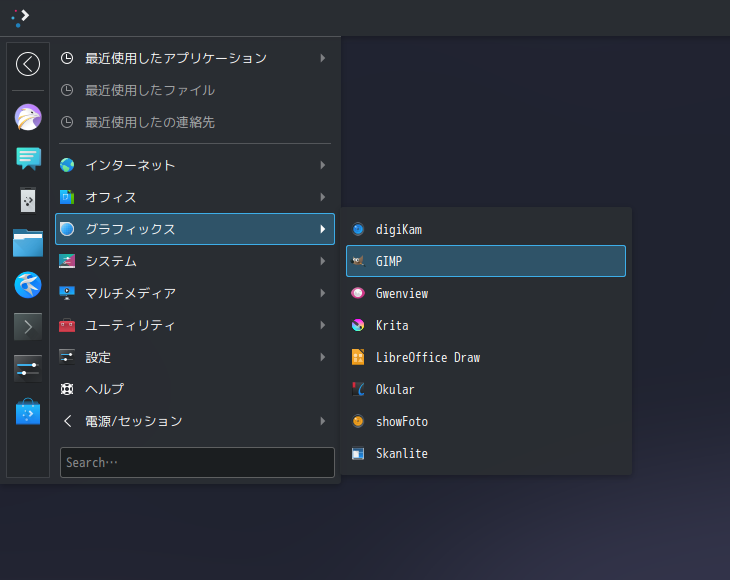The width and height of the screenshot is (730, 580).
Task: Expand the グラフィックス submenu arrow
Action: pyautogui.click(x=323, y=229)
